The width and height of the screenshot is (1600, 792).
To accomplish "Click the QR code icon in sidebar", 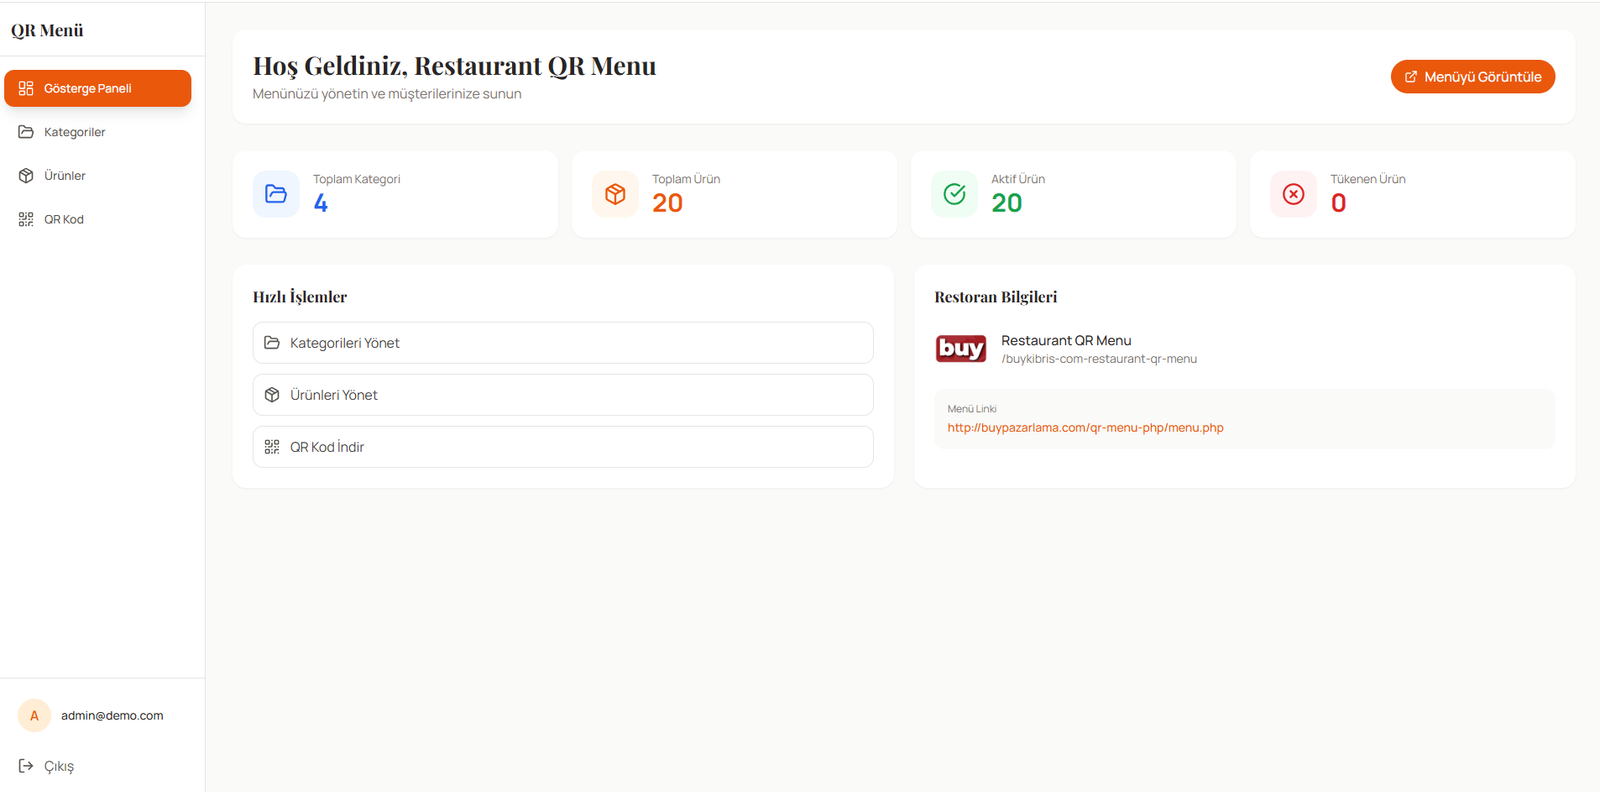I will click(x=26, y=219).
